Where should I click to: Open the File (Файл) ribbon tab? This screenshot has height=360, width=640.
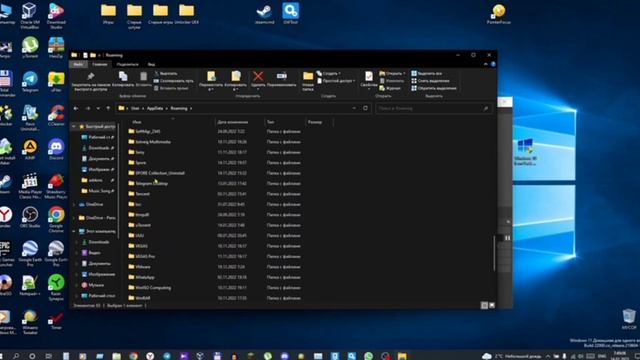click(x=78, y=64)
